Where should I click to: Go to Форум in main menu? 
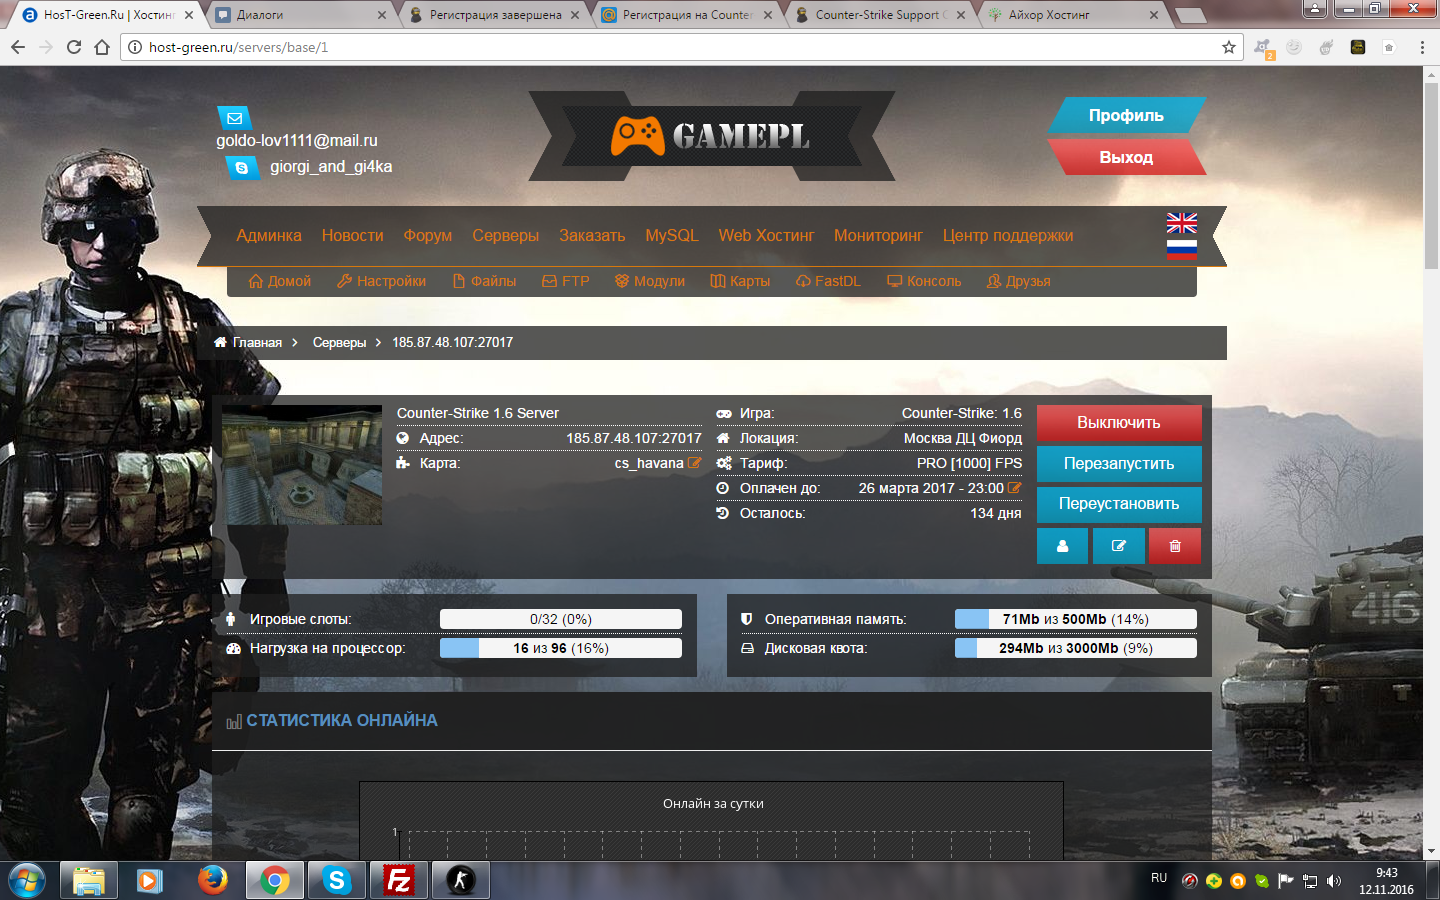(428, 236)
